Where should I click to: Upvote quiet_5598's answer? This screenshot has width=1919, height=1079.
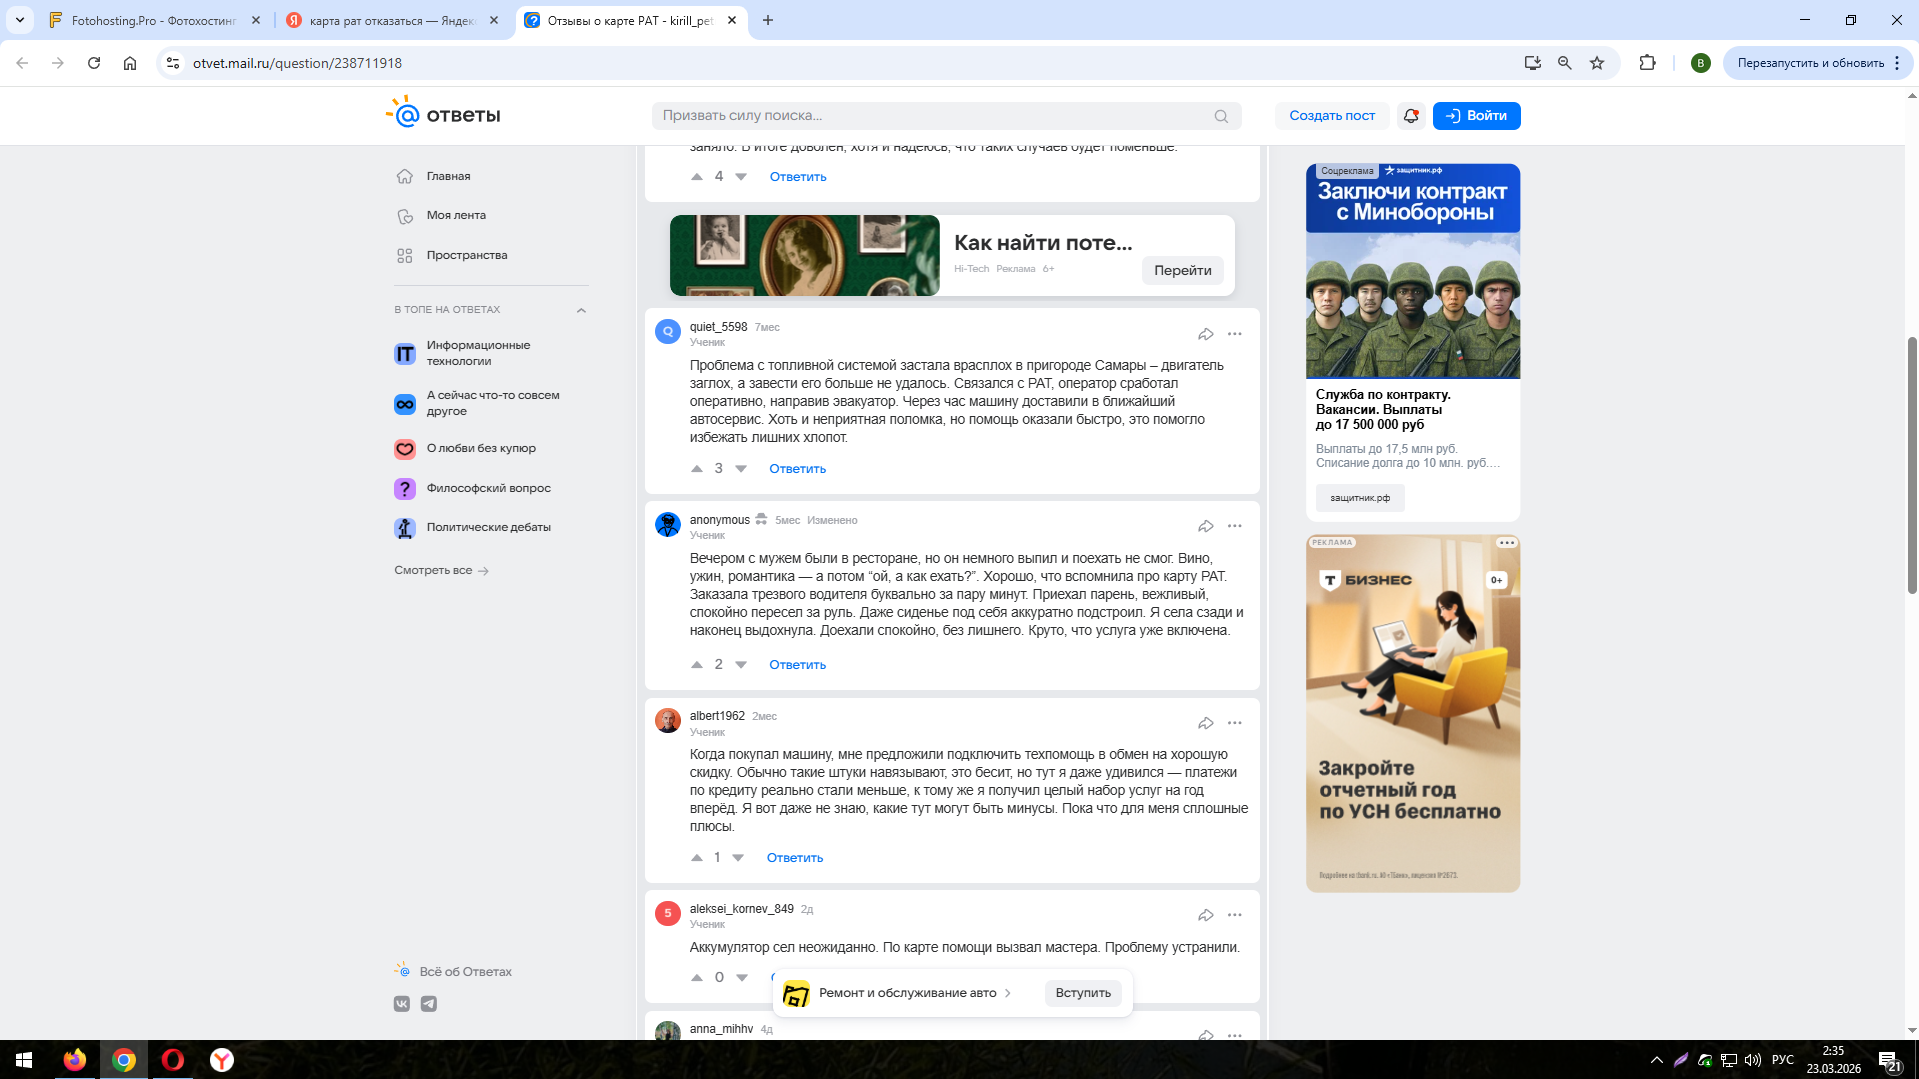tap(697, 469)
